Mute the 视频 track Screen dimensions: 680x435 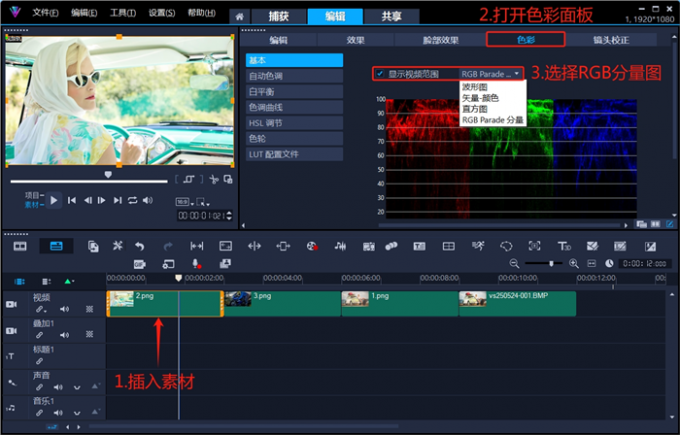coord(64,309)
